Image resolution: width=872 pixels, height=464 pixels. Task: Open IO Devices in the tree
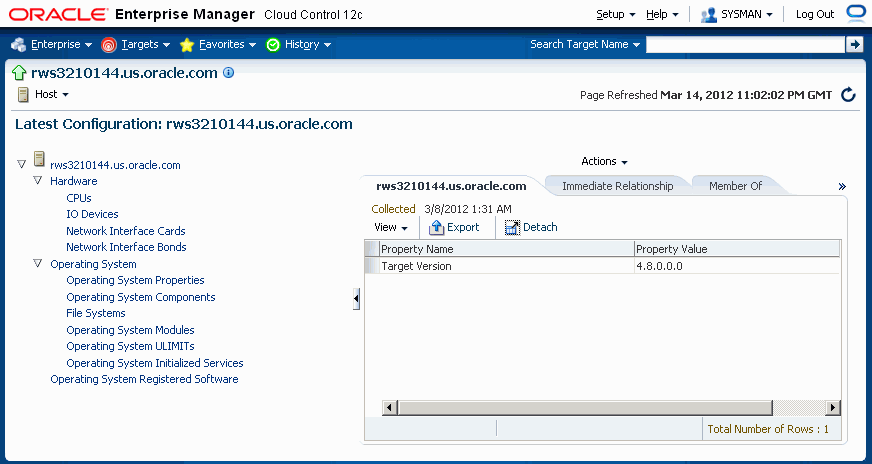[x=92, y=214]
